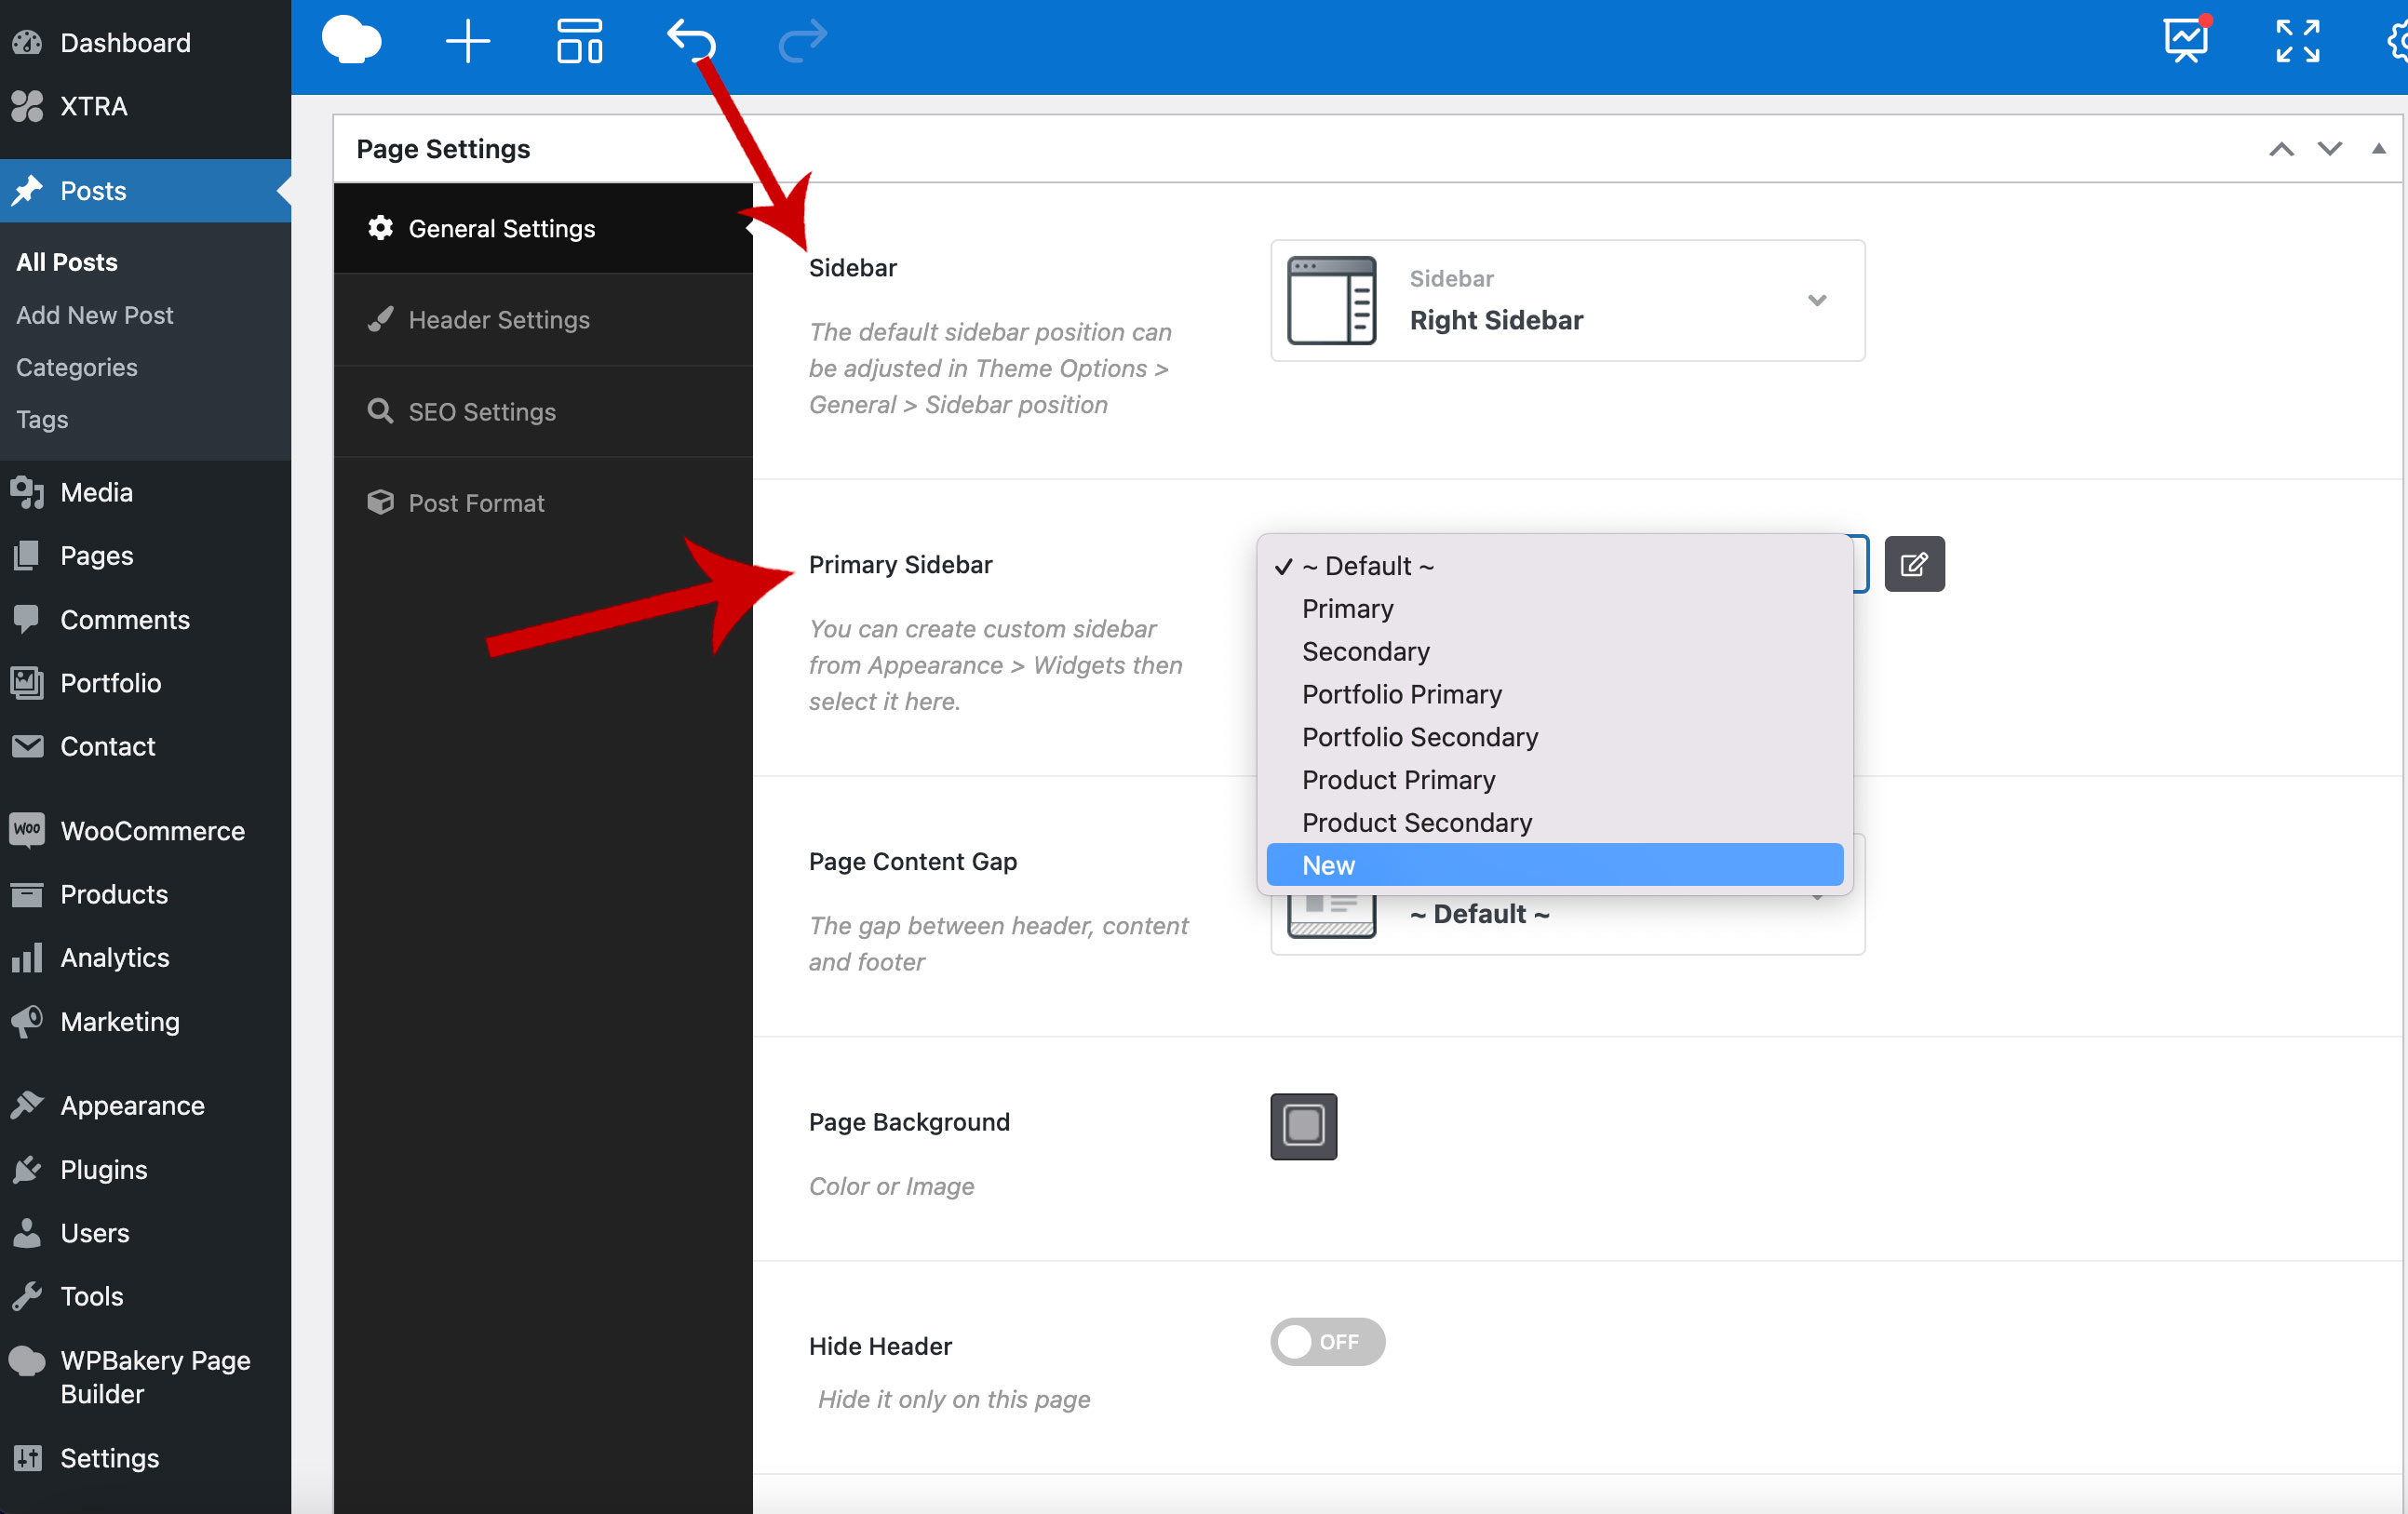
Task: Open the Post Format tab
Action: coord(476,503)
